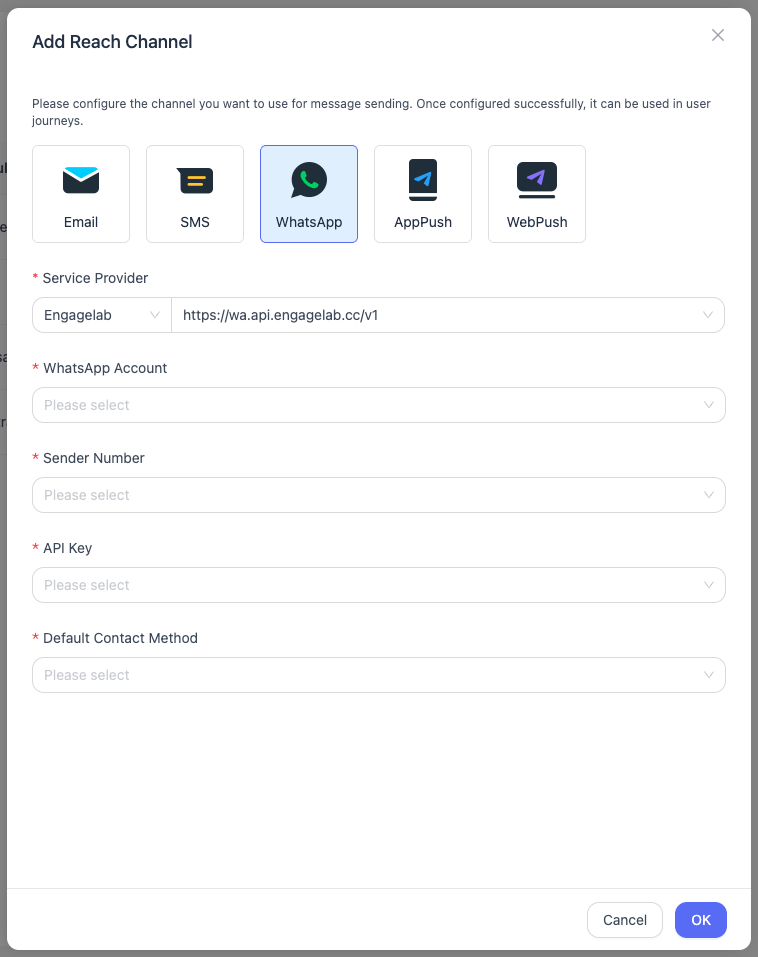Open the Default Contact Method select box
Viewport: 758px width, 957px height.
pyautogui.click(x=378, y=675)
